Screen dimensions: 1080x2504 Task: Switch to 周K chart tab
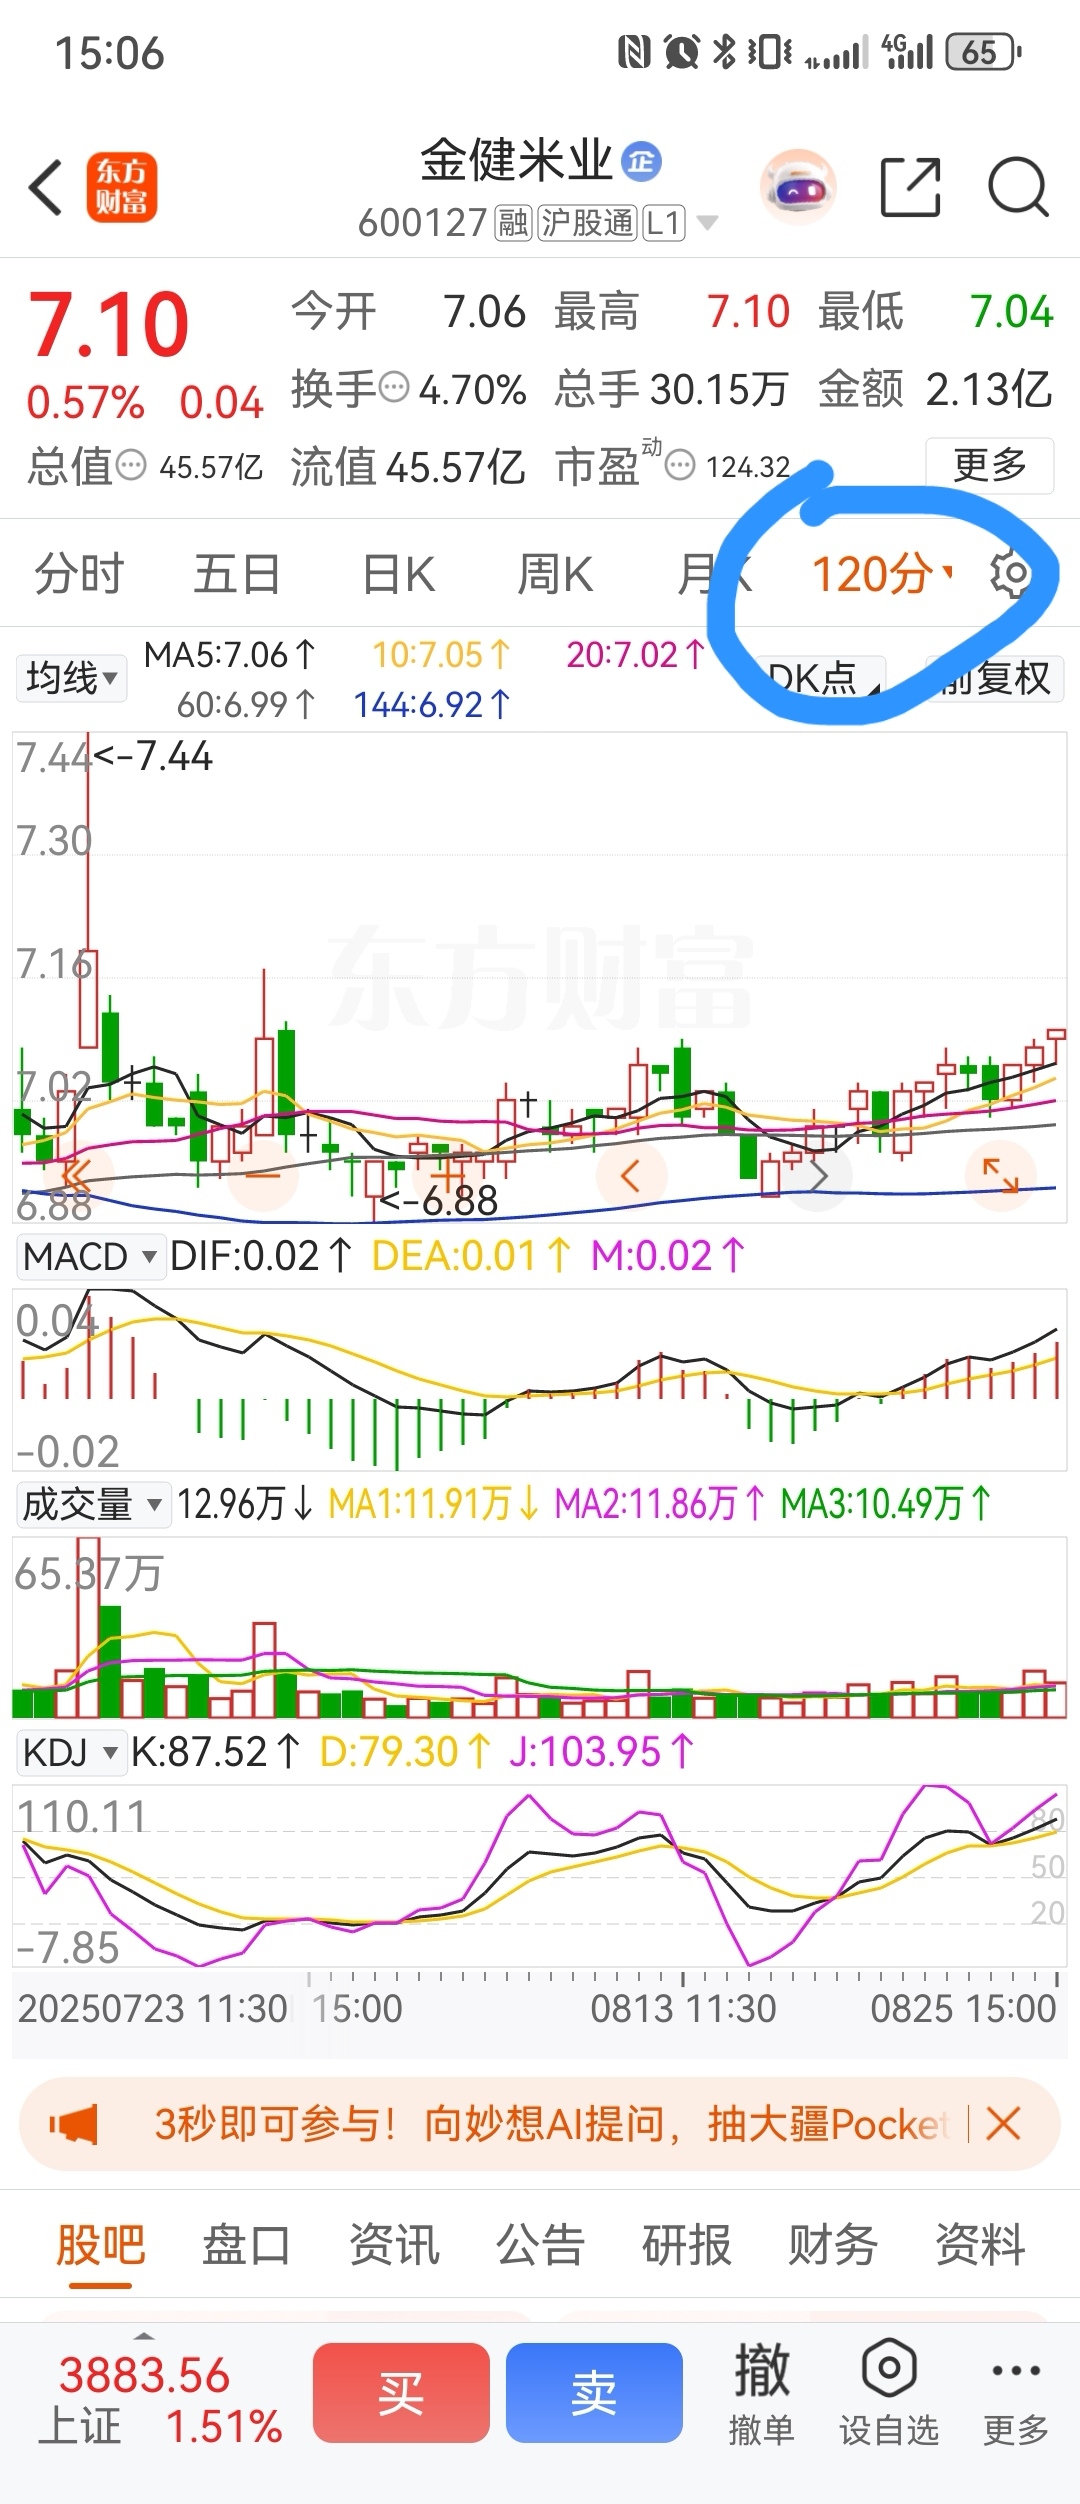555,575
